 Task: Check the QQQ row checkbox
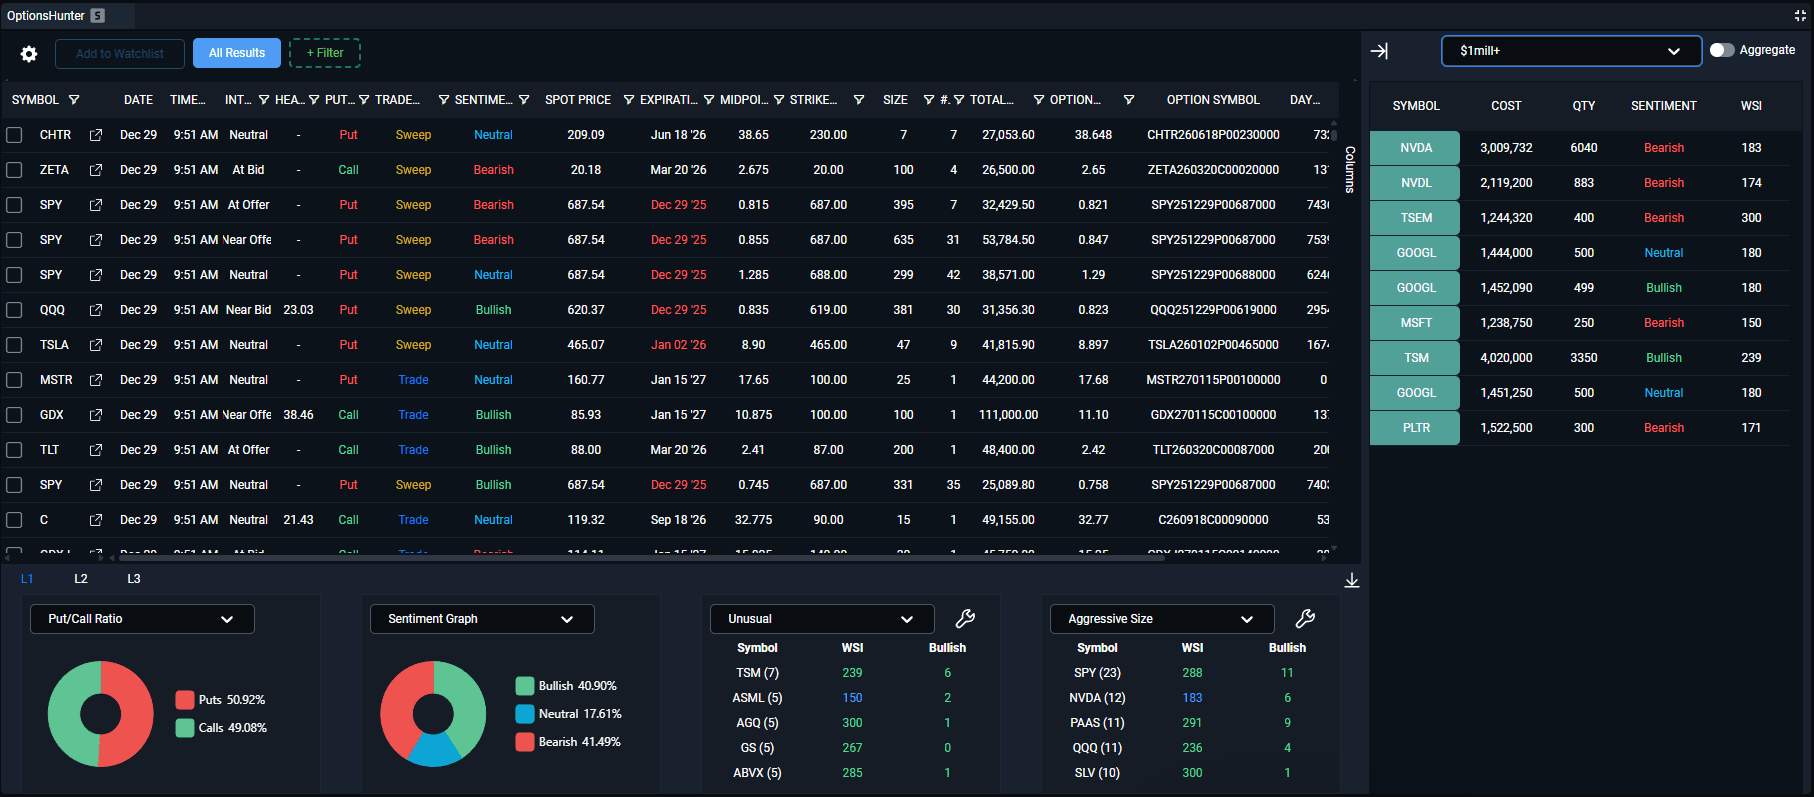coord(14,310)
